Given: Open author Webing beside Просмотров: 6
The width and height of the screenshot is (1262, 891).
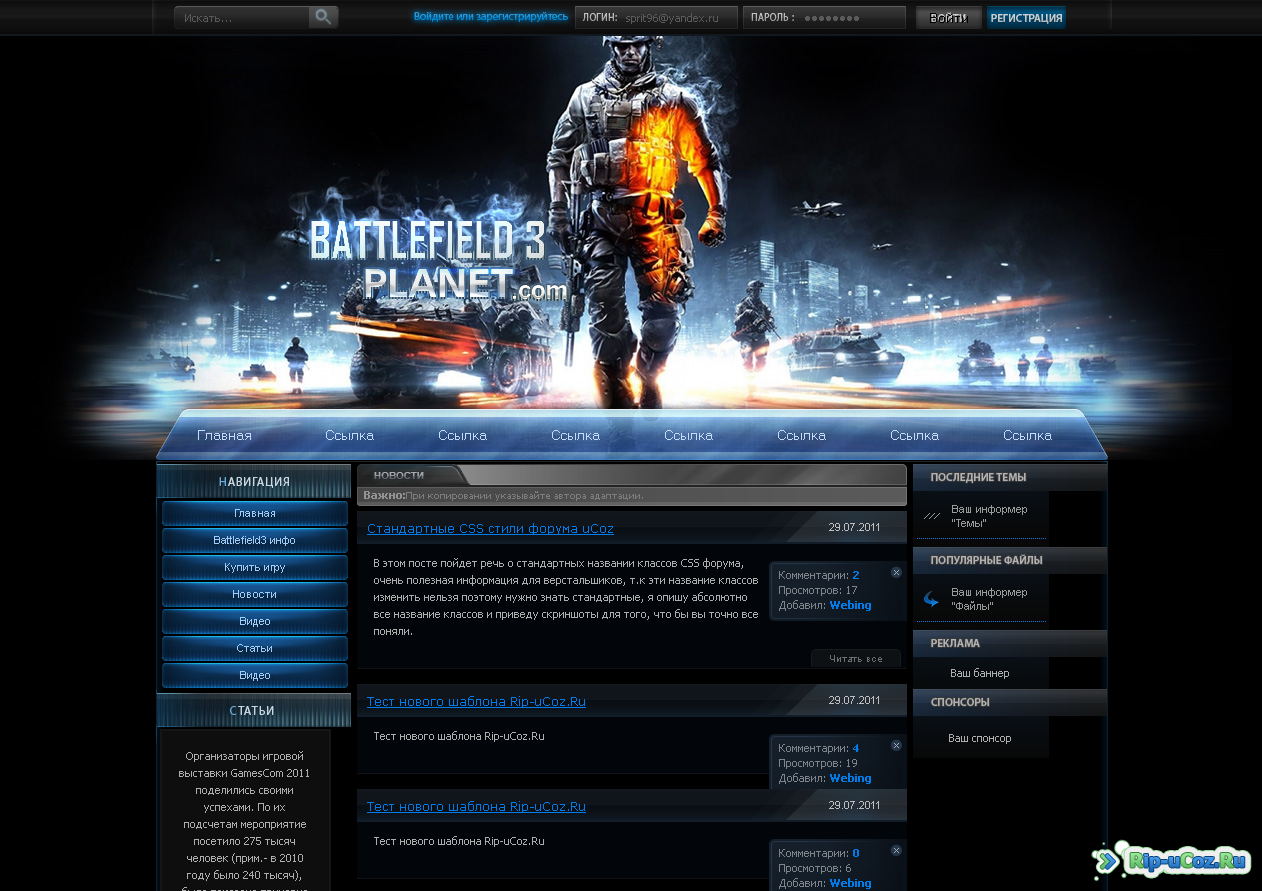Looking at the screenshot, I should pyautogui.click(x=850, y=883).
